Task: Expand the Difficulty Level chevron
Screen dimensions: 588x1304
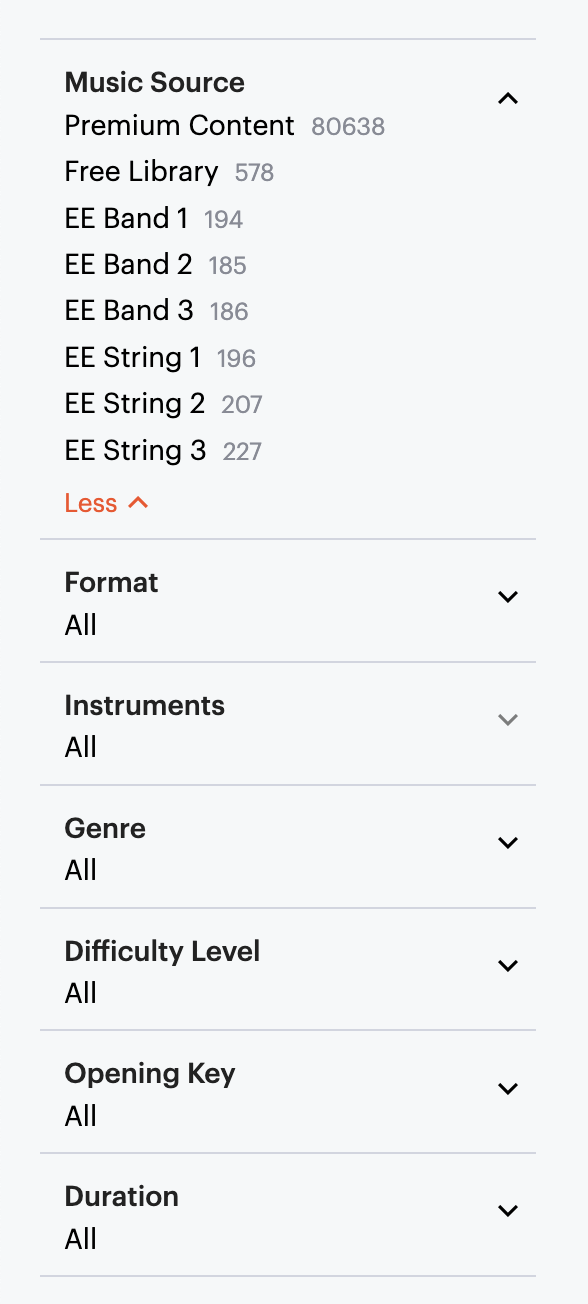Action: [508, 965]
